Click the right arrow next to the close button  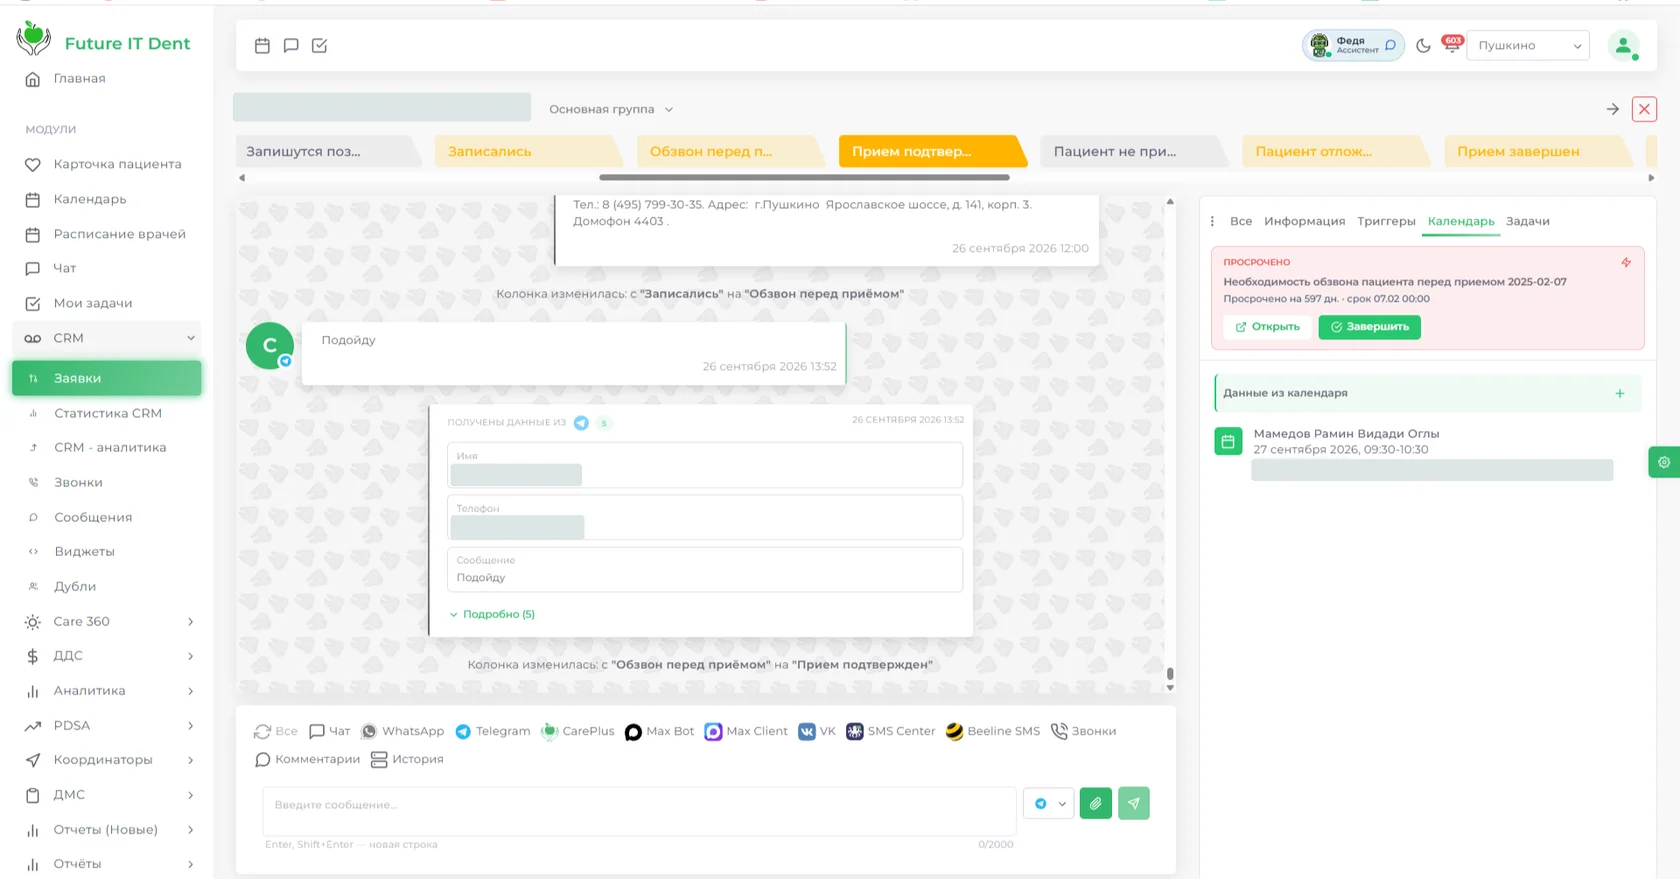[1613, 109]
